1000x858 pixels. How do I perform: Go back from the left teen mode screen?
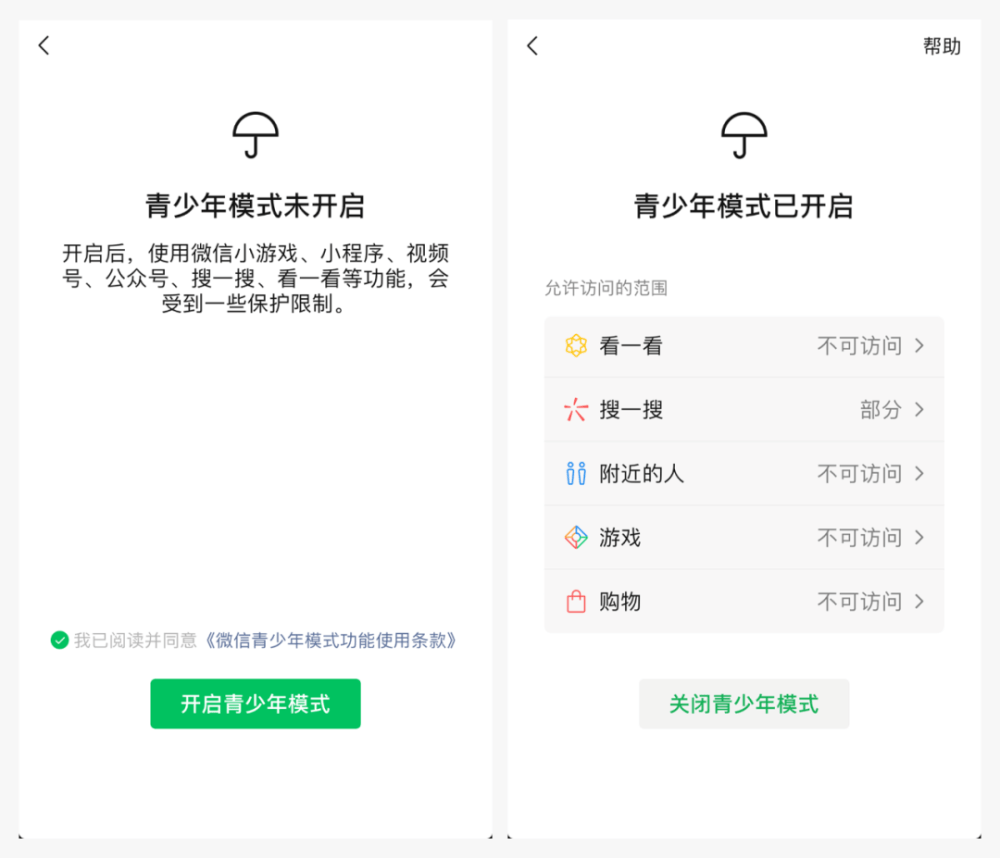click(44, 45)
